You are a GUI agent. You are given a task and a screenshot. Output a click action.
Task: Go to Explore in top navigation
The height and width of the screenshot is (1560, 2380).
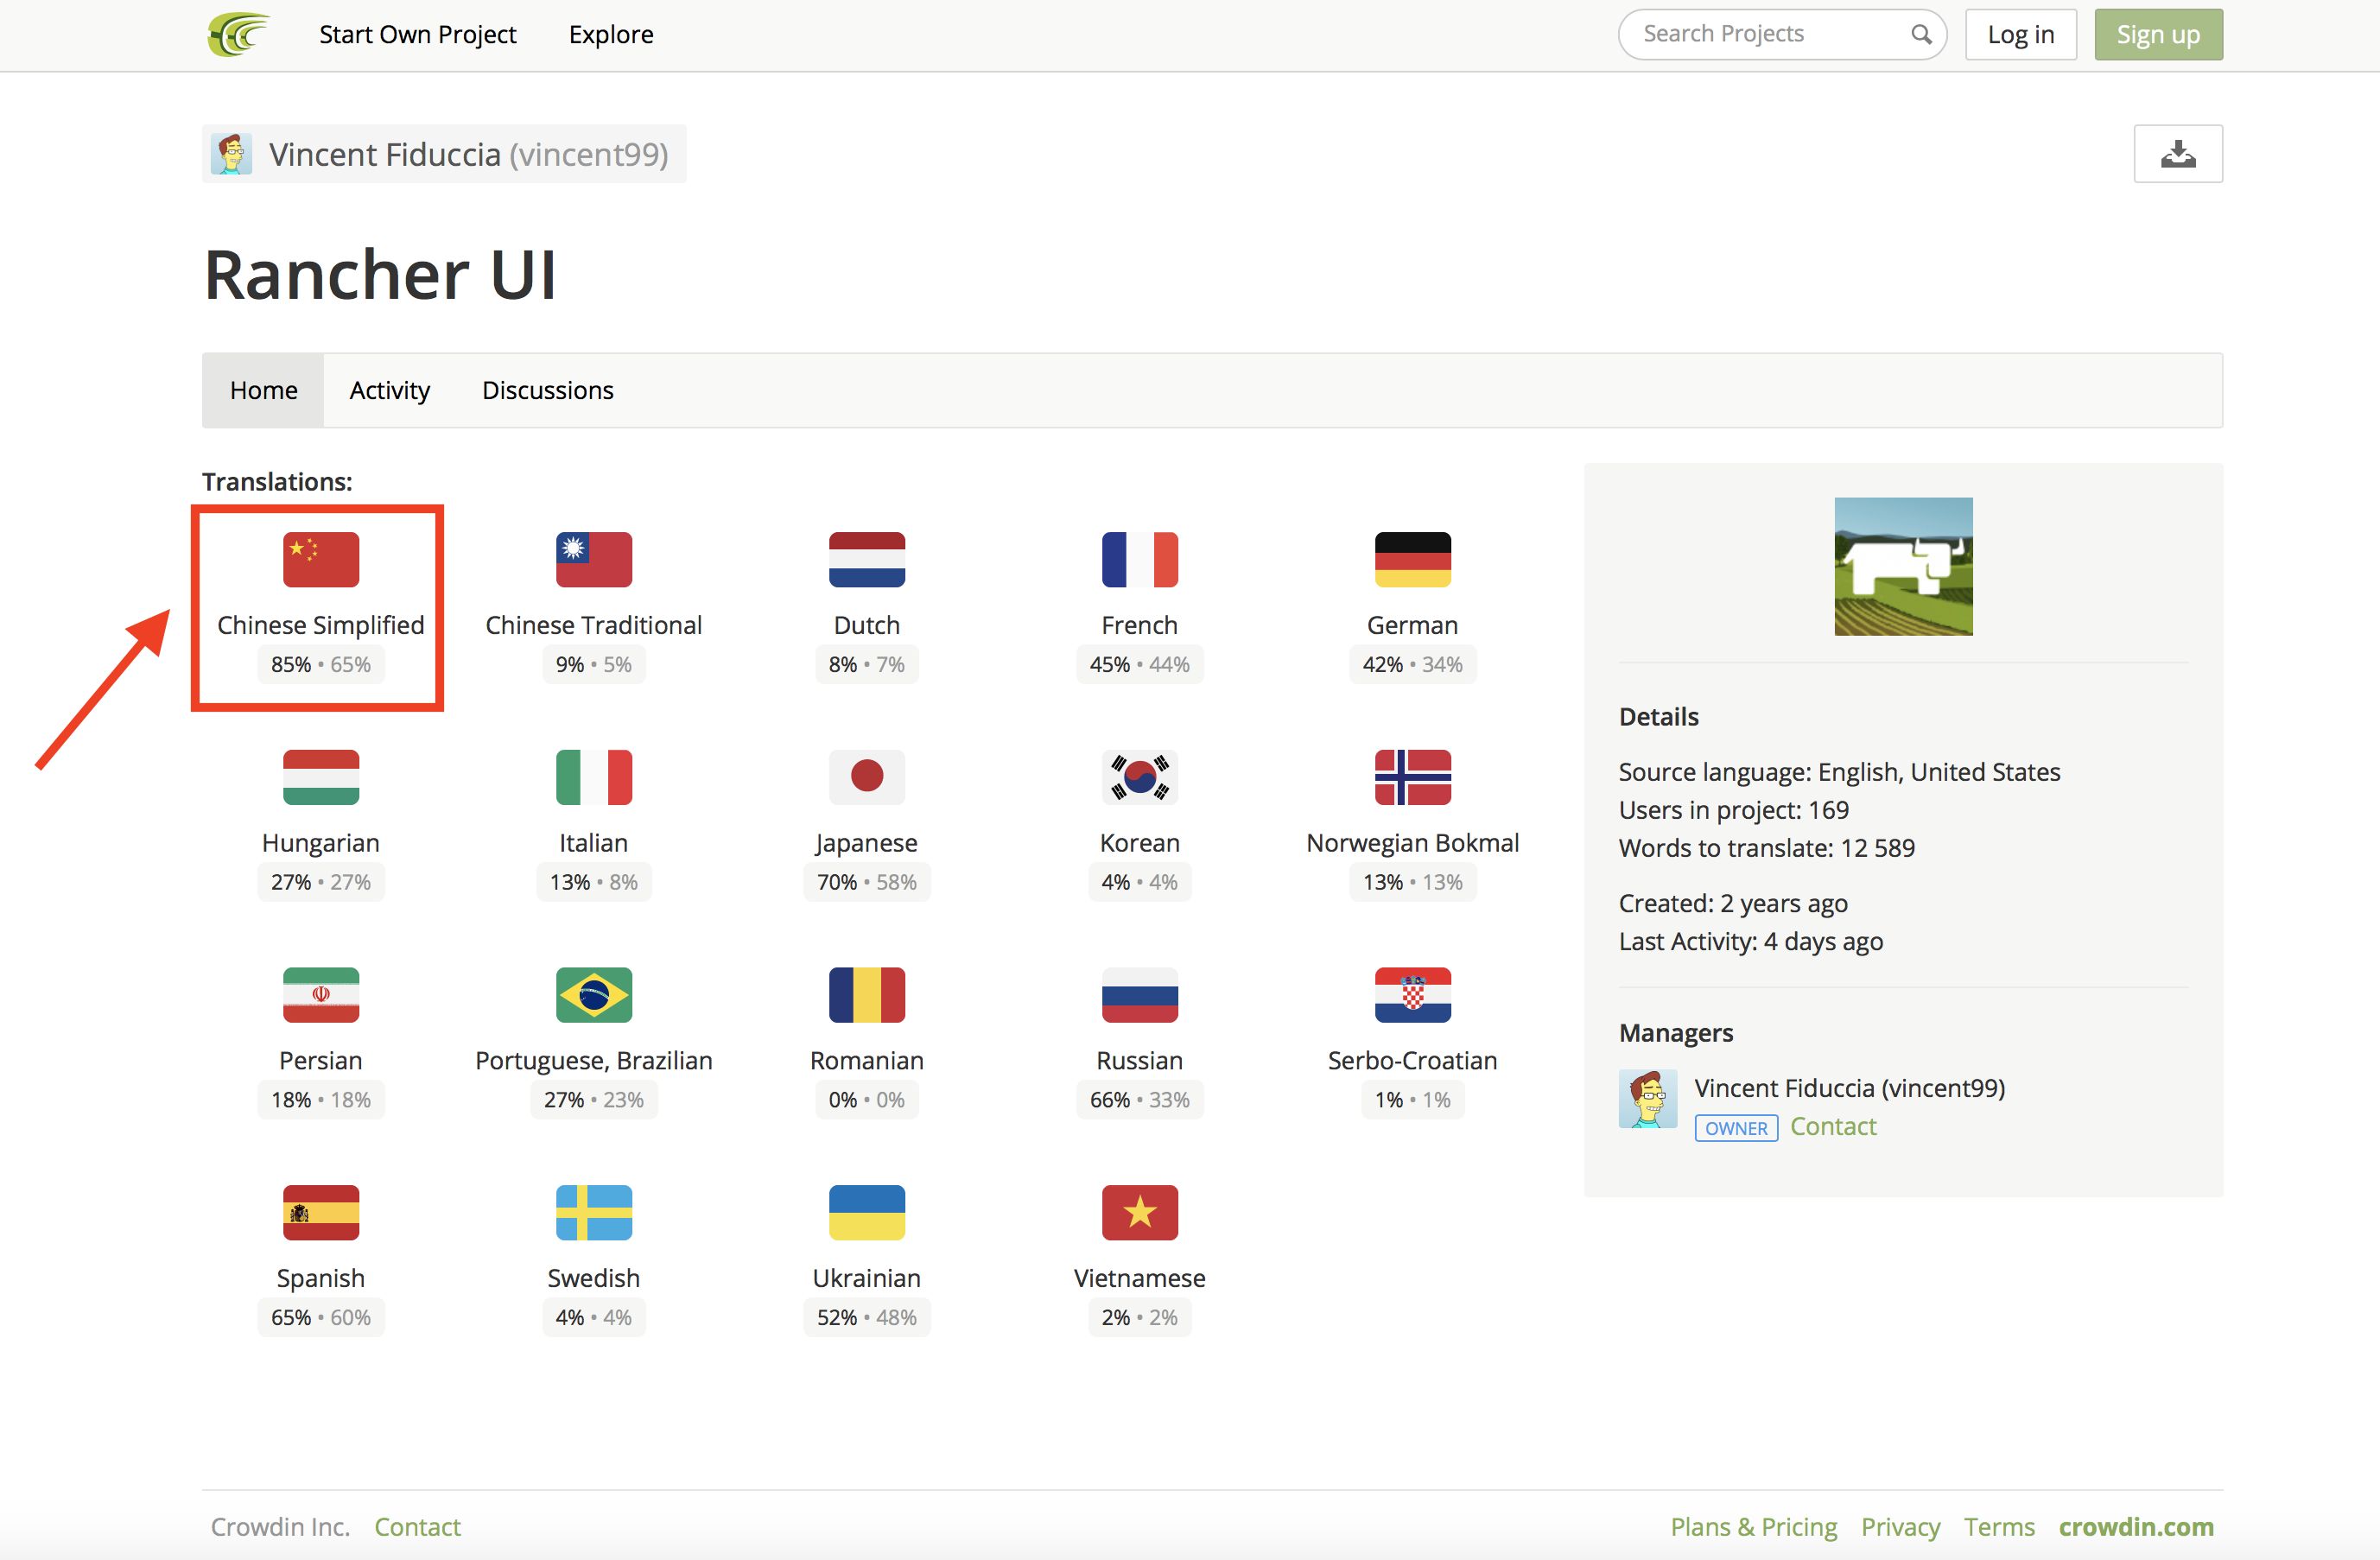611,34
